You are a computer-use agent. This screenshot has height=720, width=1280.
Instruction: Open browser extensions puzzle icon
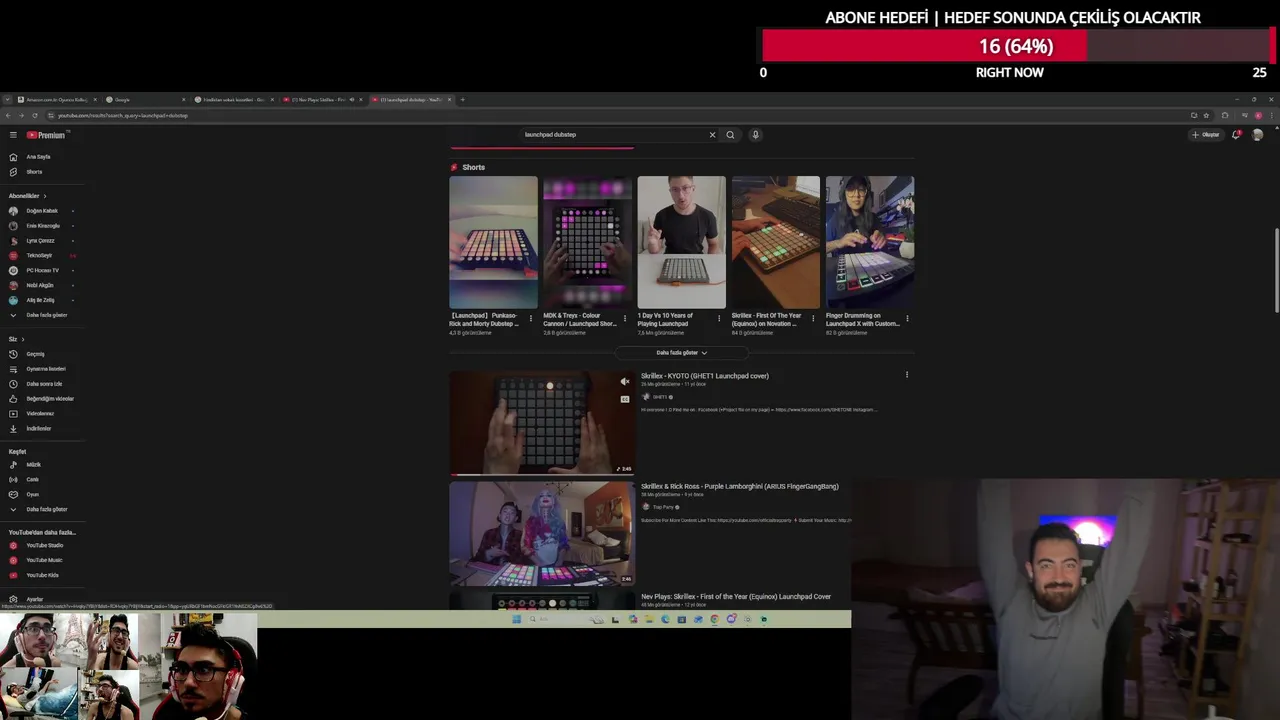pos(1225,115)
